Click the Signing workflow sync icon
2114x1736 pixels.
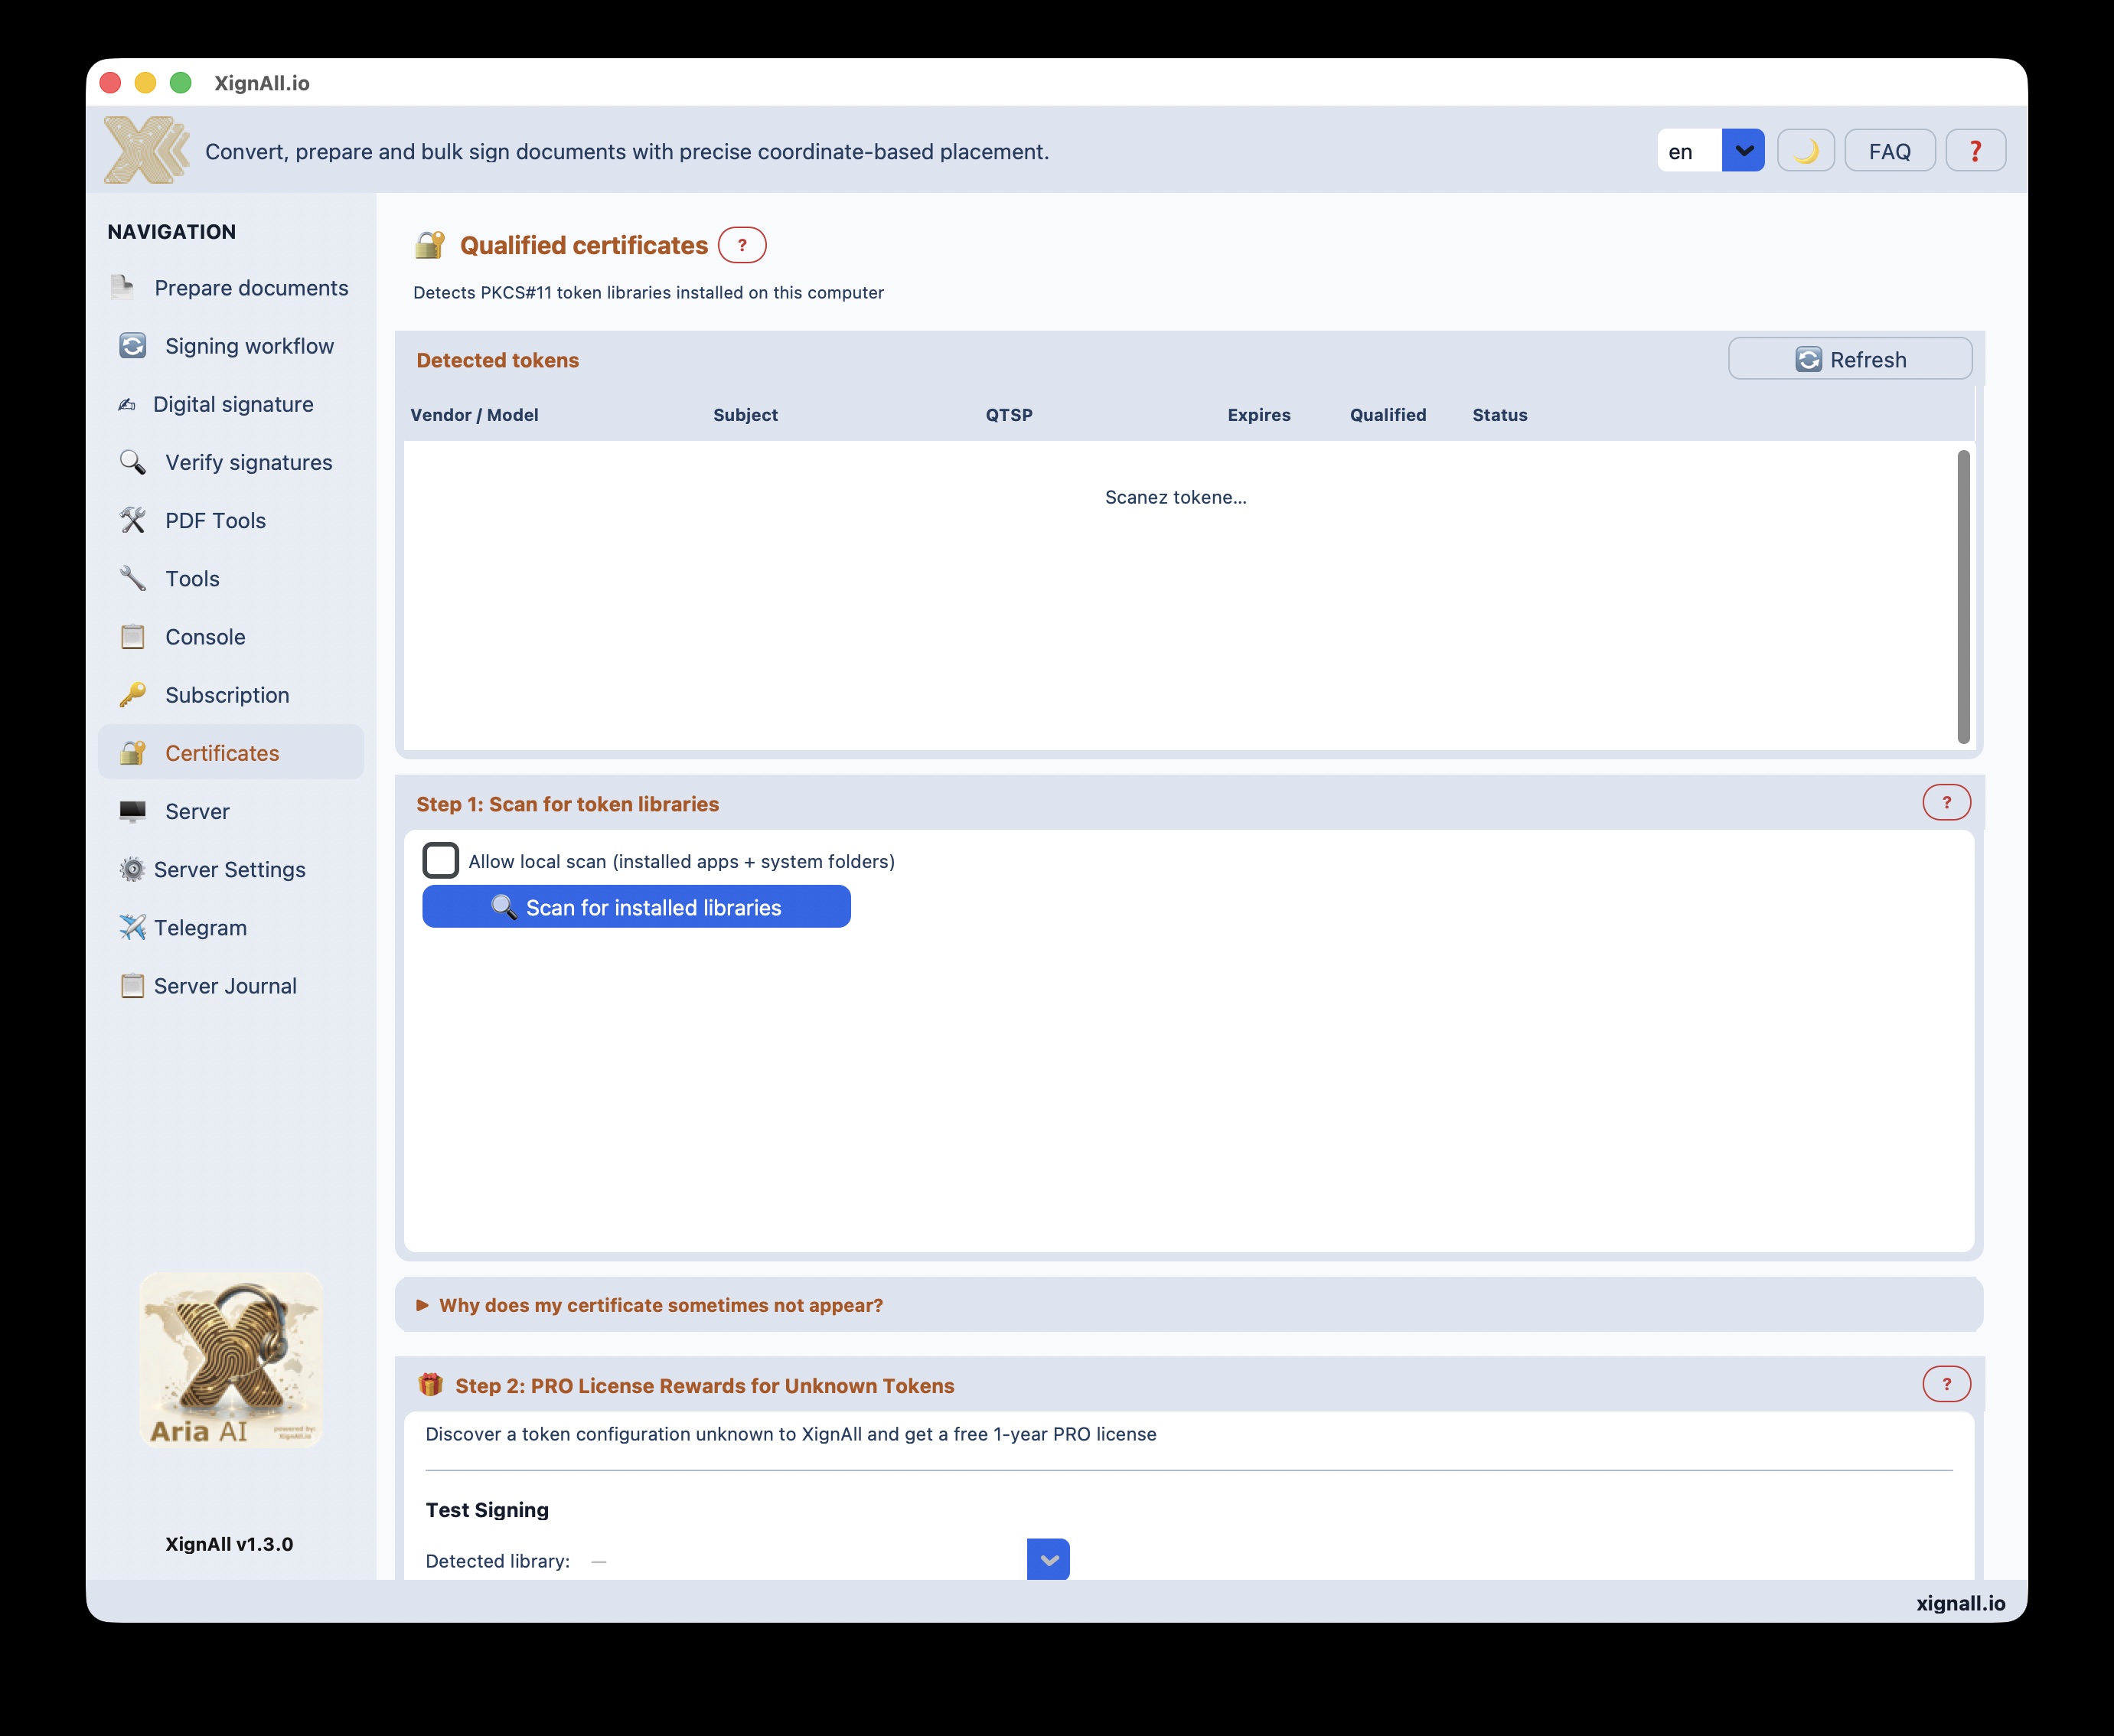(133, 346)
